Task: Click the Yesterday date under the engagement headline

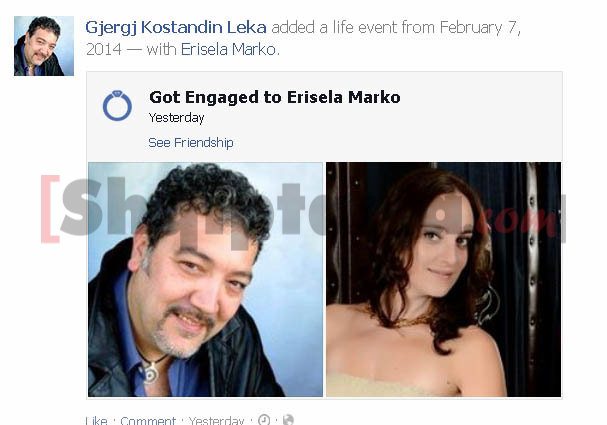Action: [x=177, y=118]
